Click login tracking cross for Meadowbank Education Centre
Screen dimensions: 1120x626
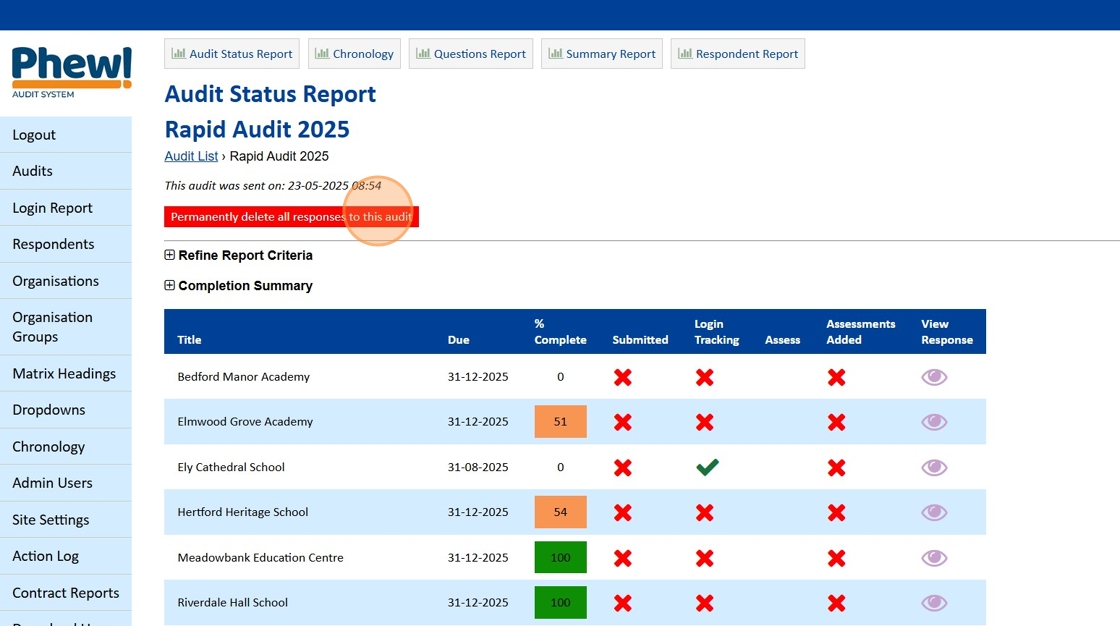tap(705, 558)
